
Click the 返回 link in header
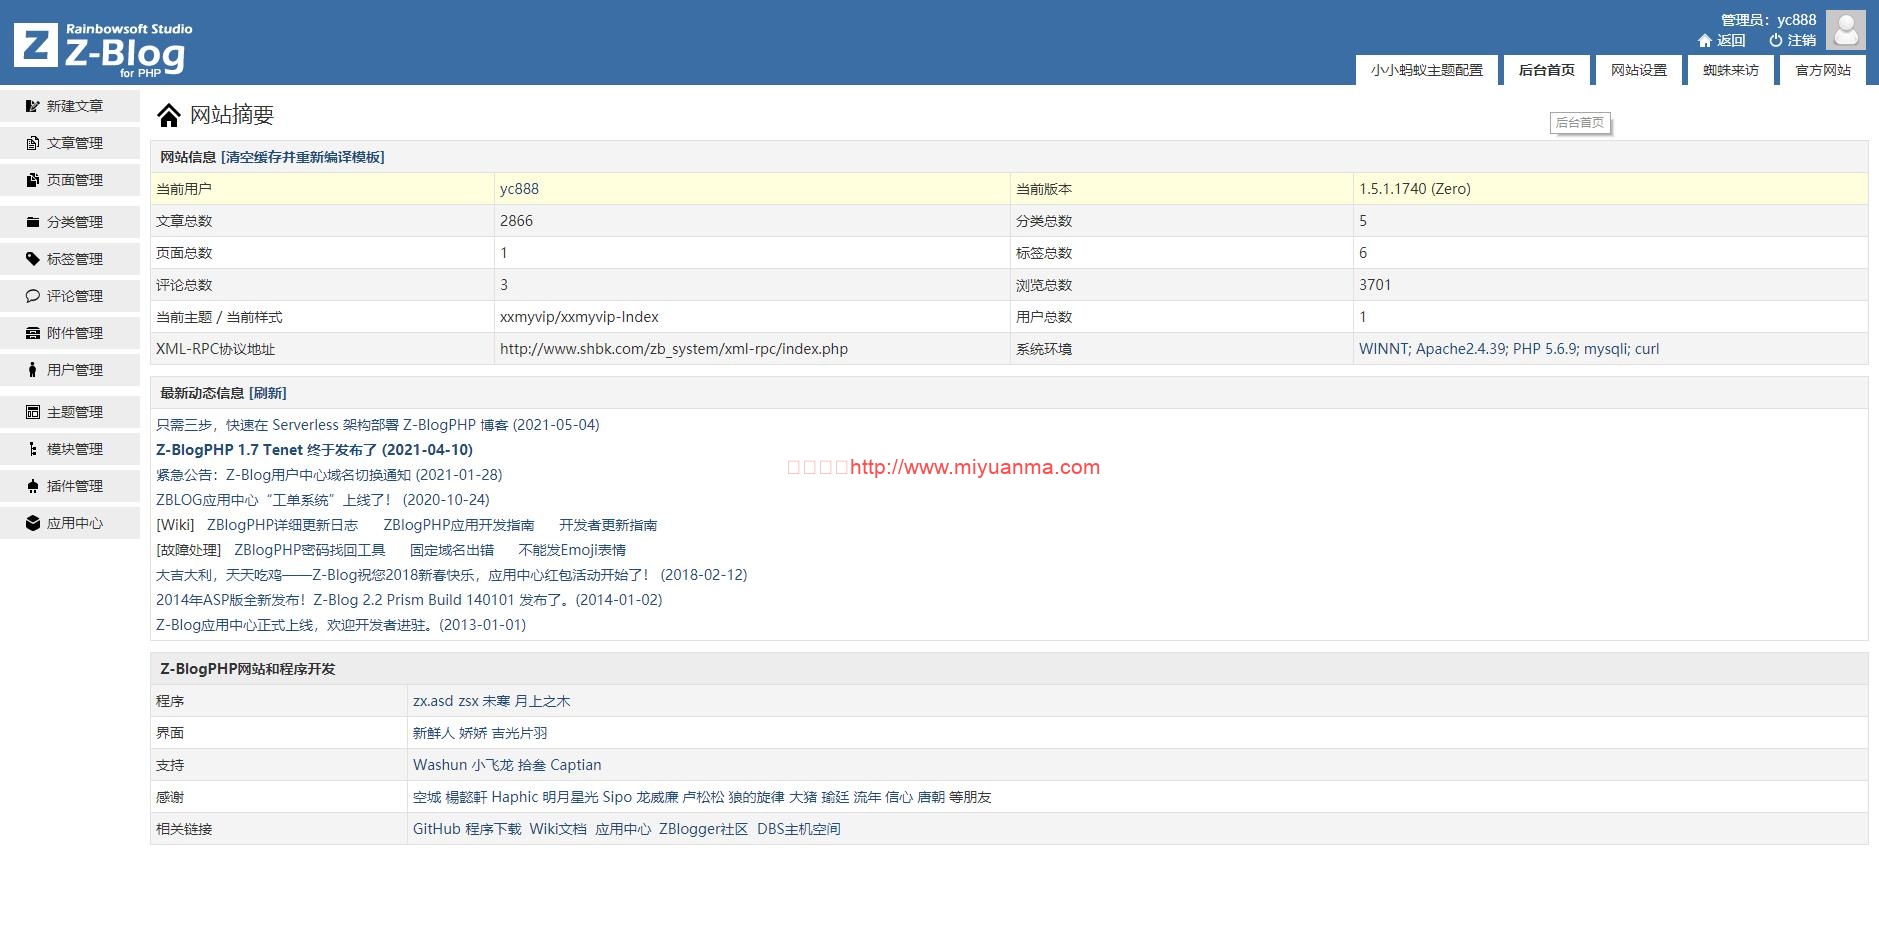[x=1731, y=41]
